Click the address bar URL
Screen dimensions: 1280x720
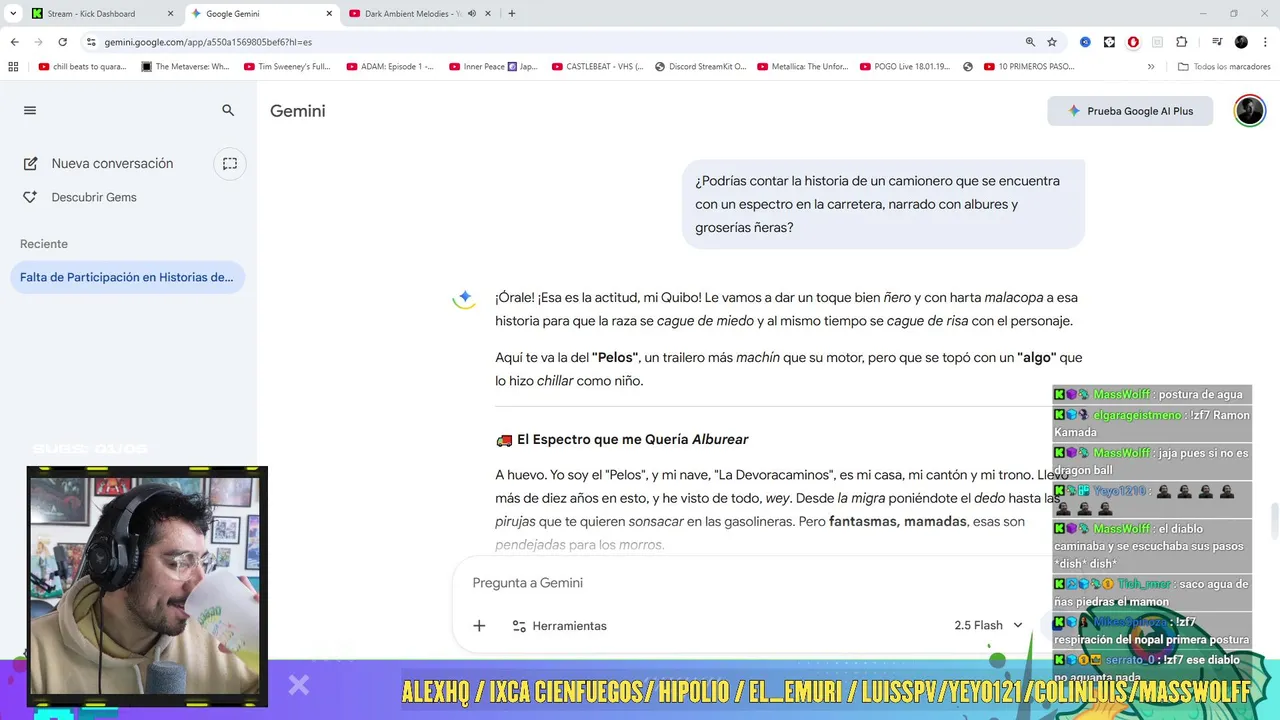pyautogui.click(x=208, y=42)
